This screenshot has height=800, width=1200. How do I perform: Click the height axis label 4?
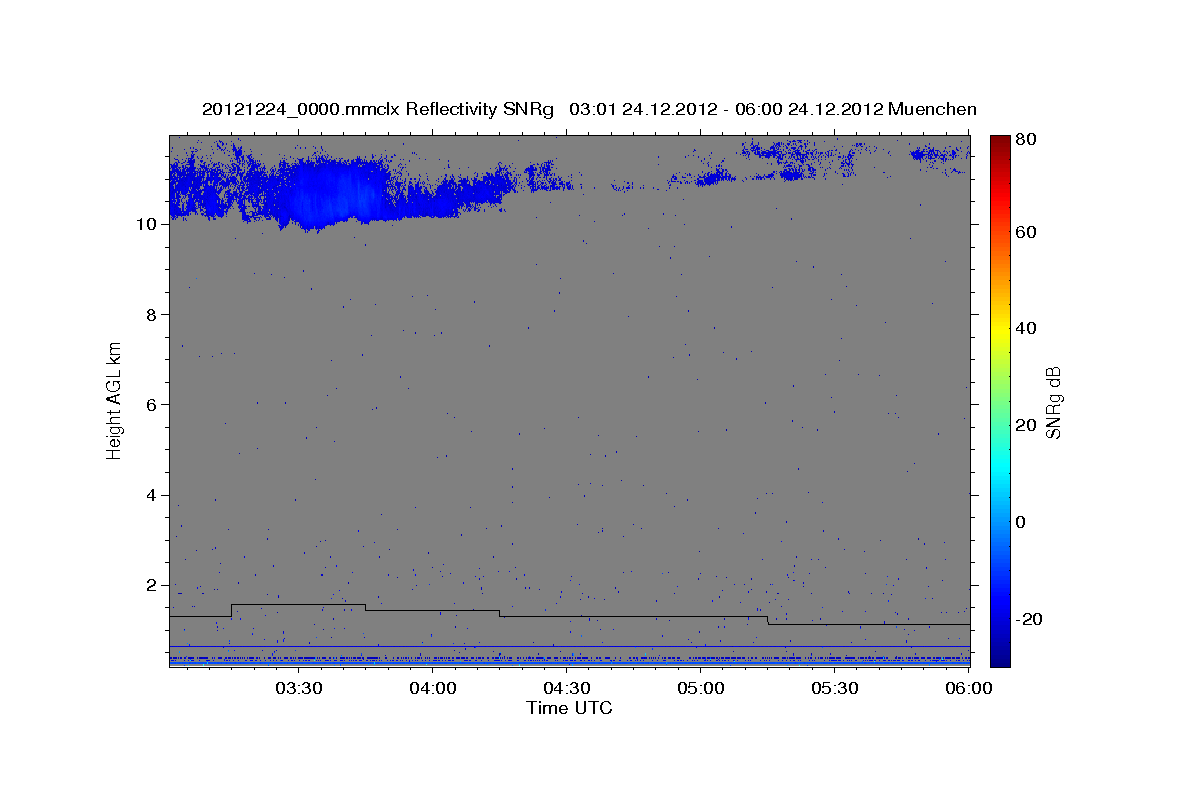click(x=152, y=495)
